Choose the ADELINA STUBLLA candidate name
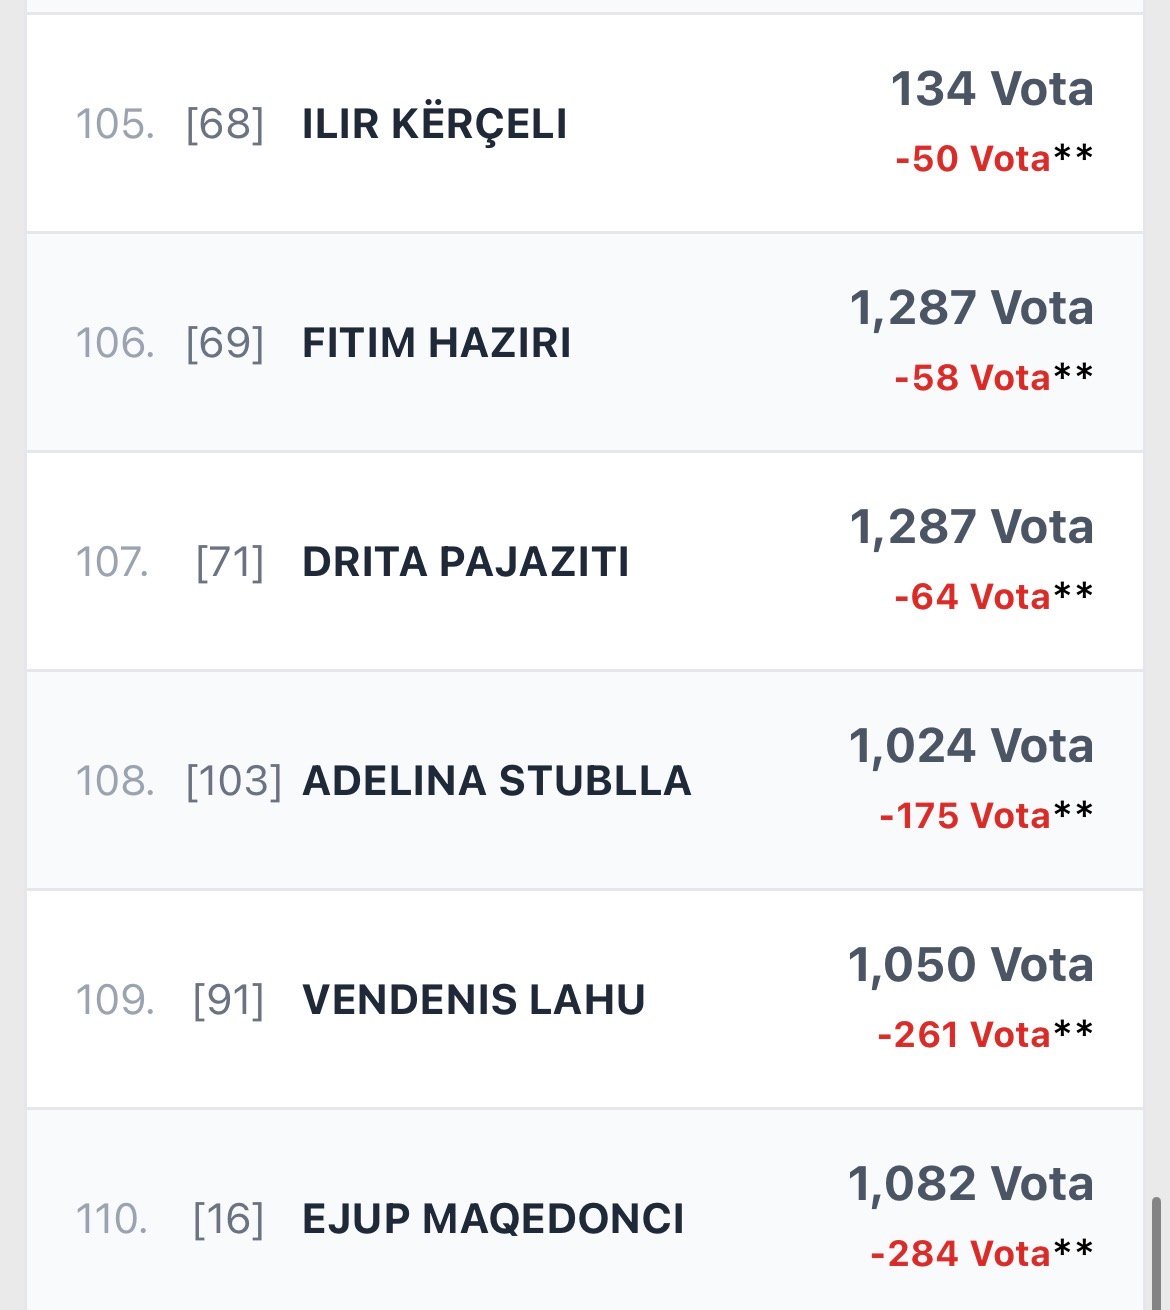 496,781
